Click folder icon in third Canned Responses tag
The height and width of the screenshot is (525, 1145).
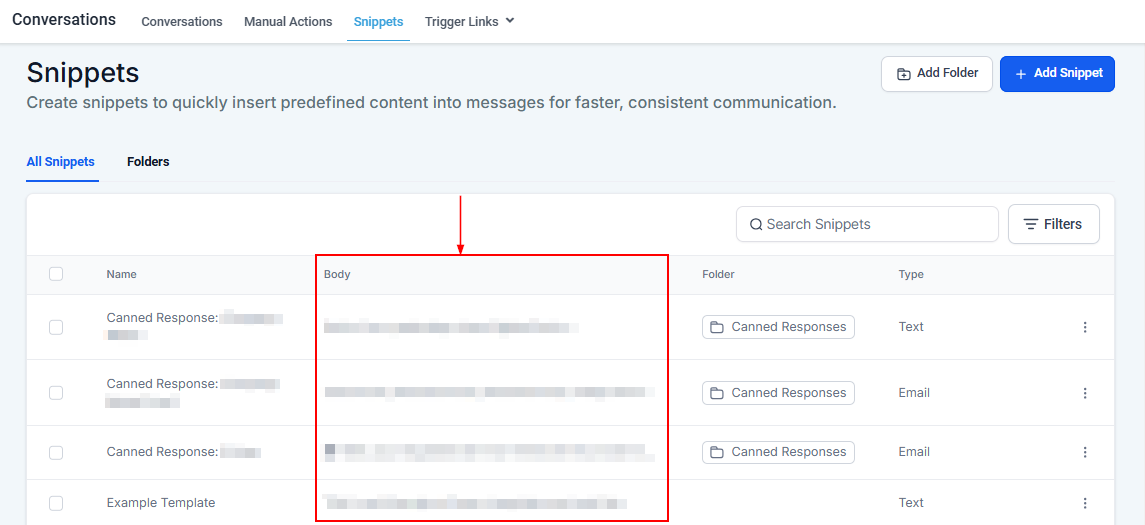click(717, 452)
